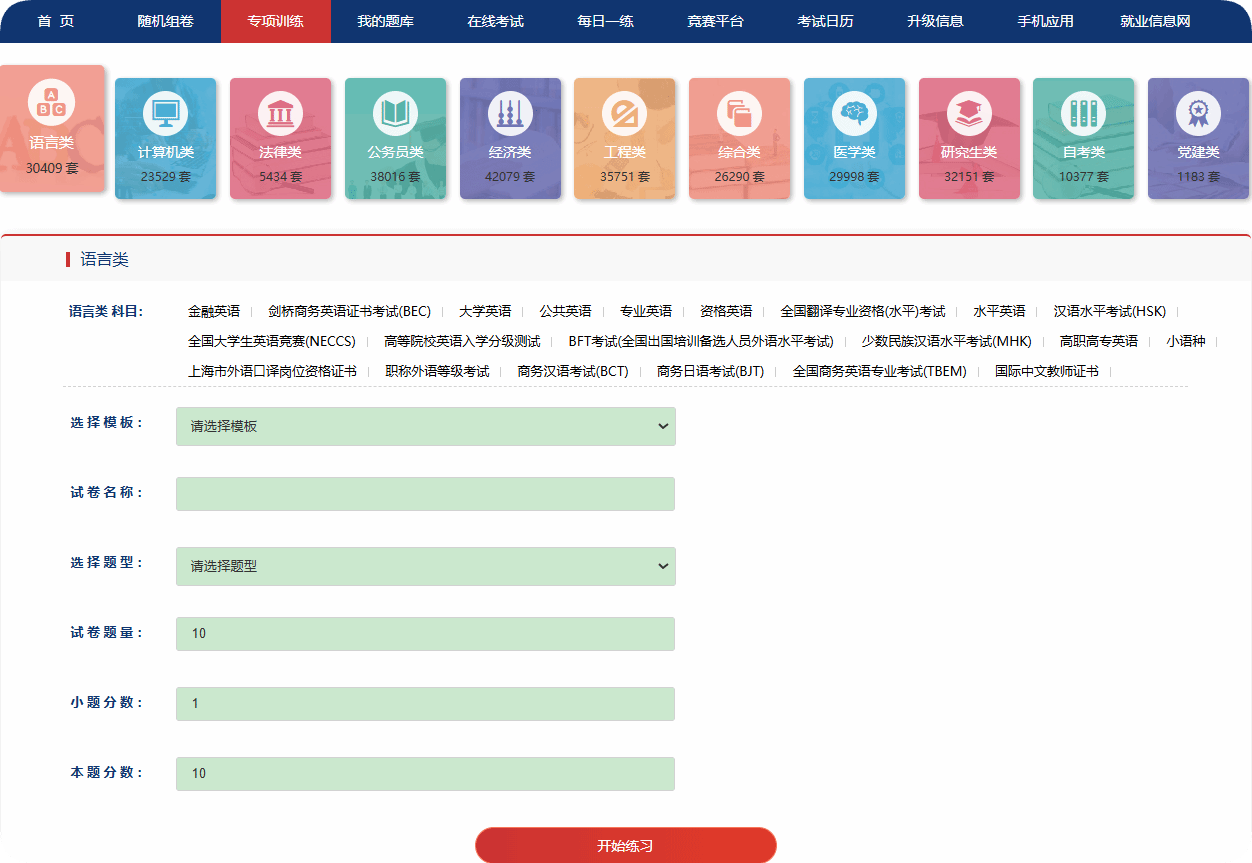Viewport: 1252px width, 863px height.
Task: Open the 在线考试 menu item
Action: 495,21
